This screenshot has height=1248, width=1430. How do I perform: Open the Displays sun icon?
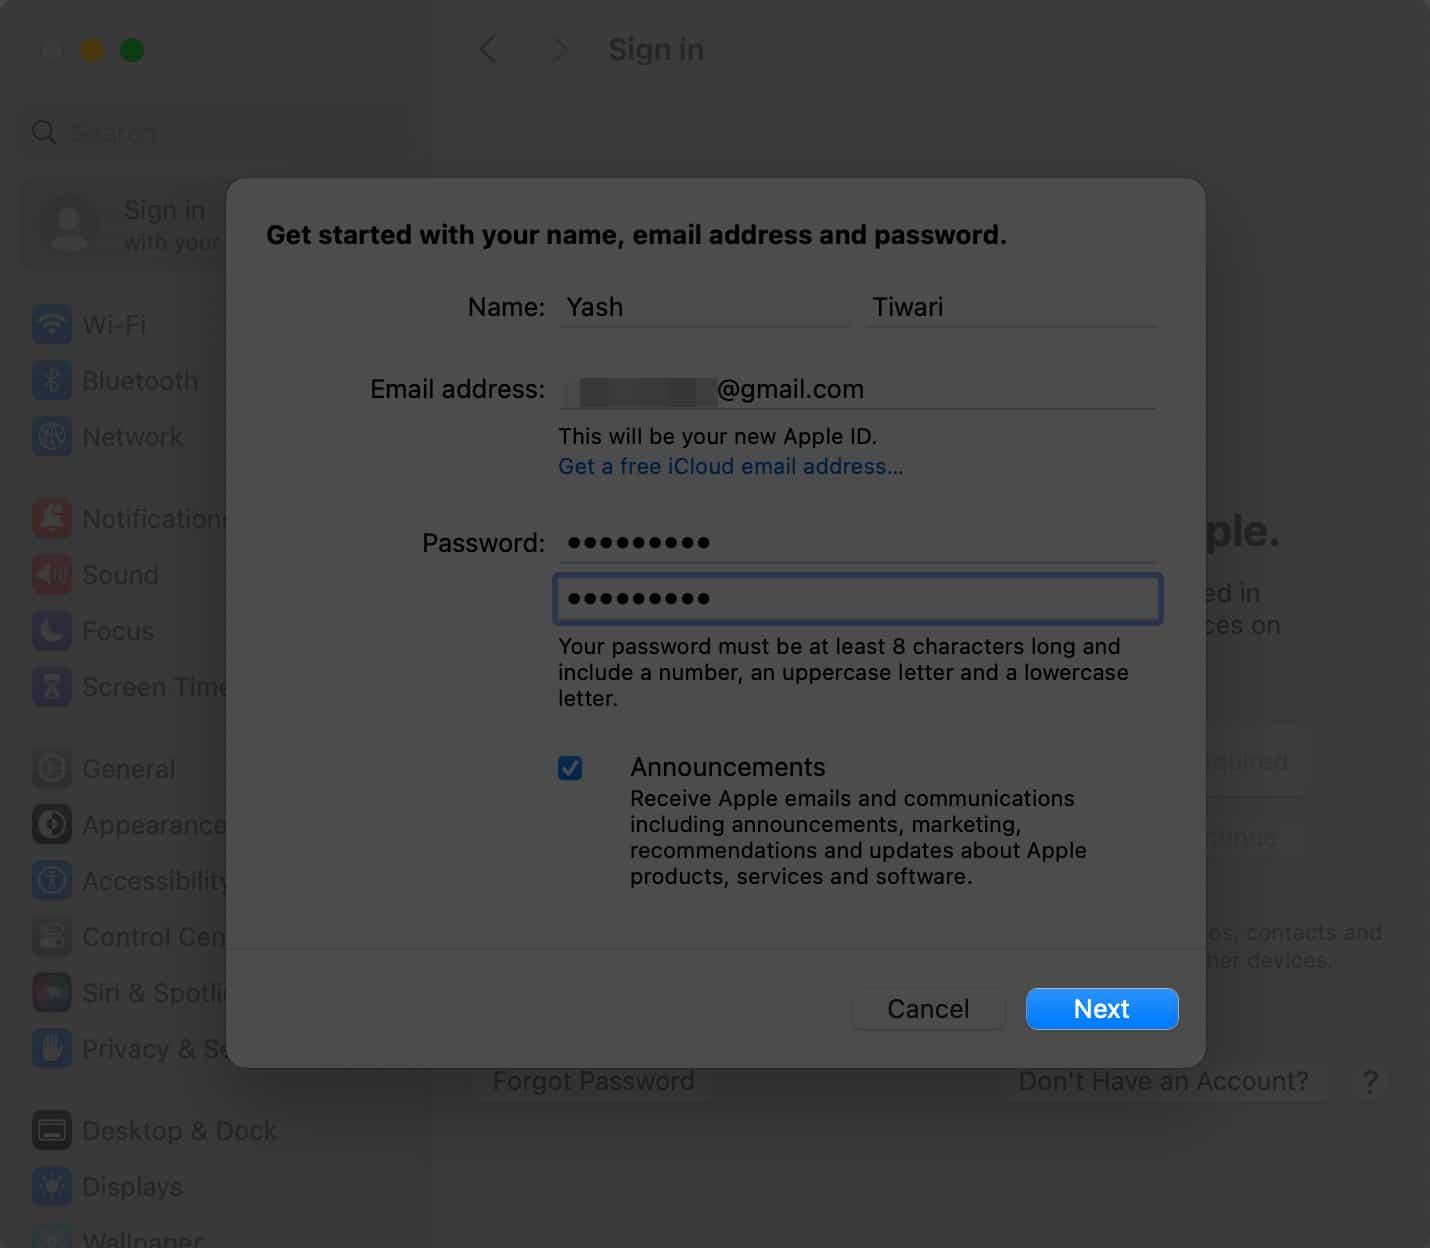click(x=52, y=1186)
